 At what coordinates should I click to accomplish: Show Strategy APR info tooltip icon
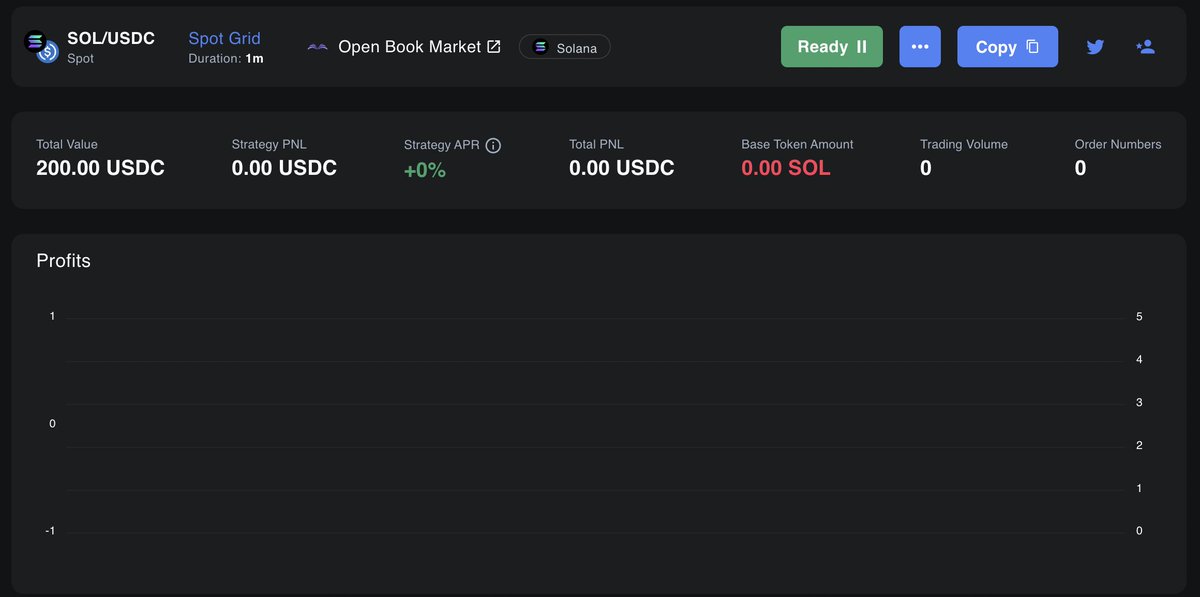[493, 145]
